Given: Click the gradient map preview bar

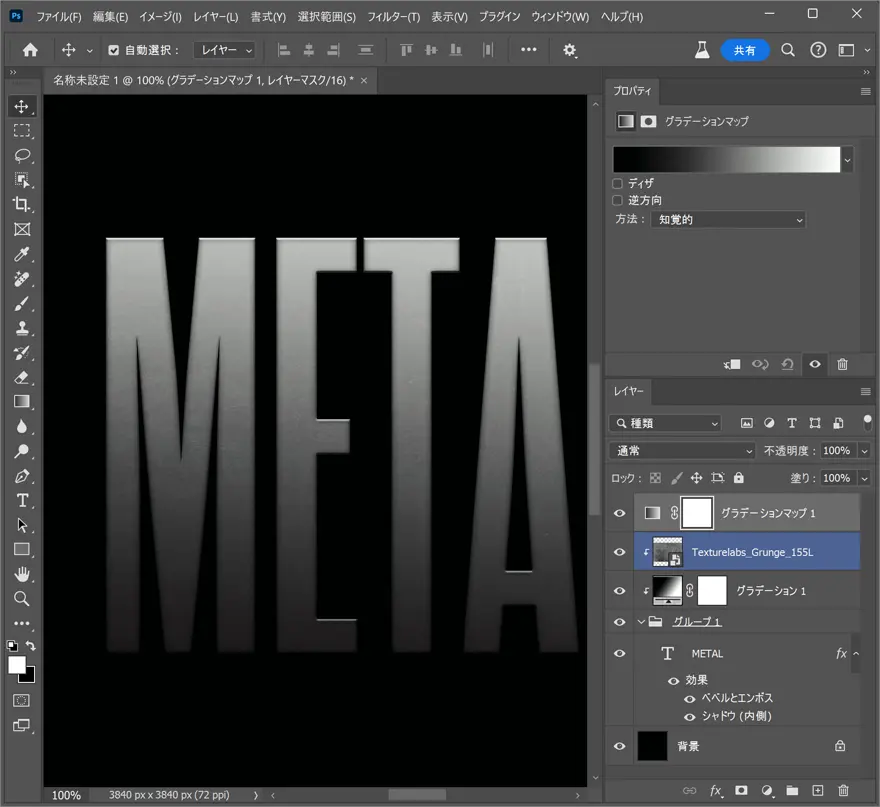Looking at the screenshot, I should (x=726, y=160).
